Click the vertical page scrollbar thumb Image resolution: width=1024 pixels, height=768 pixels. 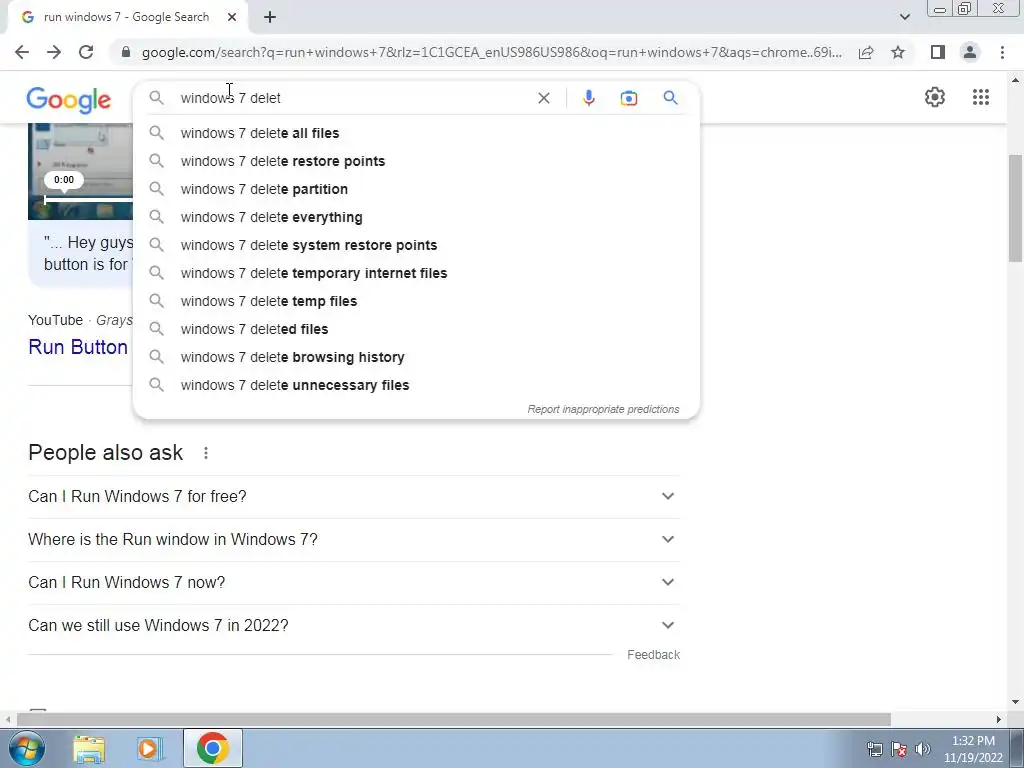(x=1015, y=208)
